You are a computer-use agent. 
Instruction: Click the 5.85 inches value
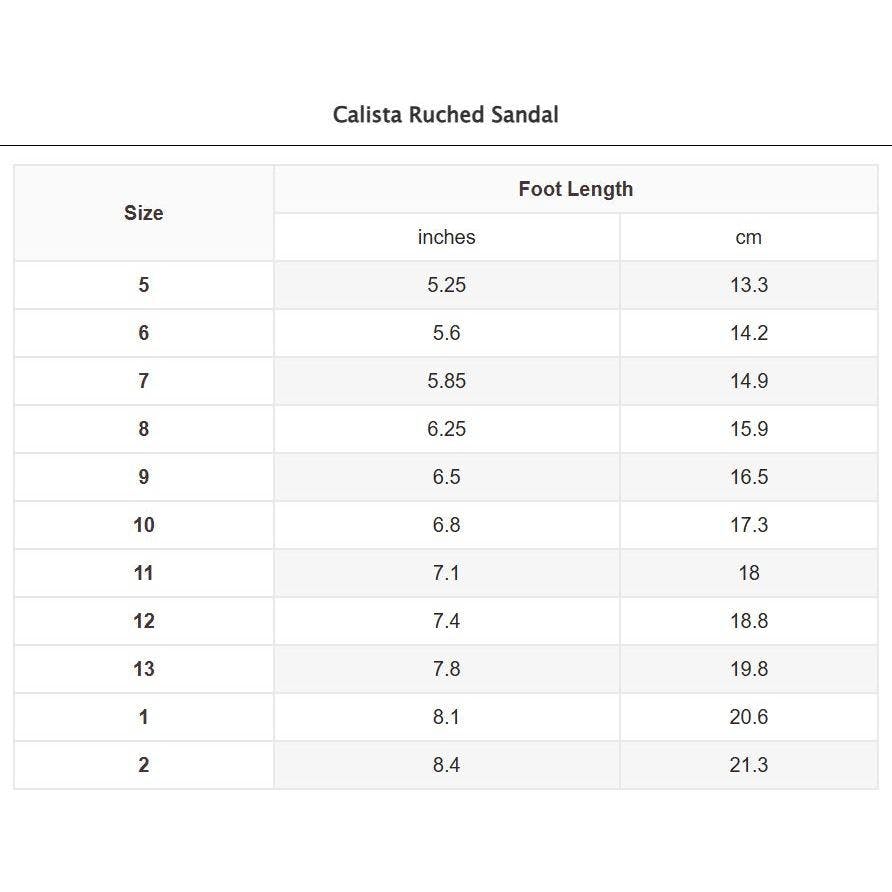point(447,381)
